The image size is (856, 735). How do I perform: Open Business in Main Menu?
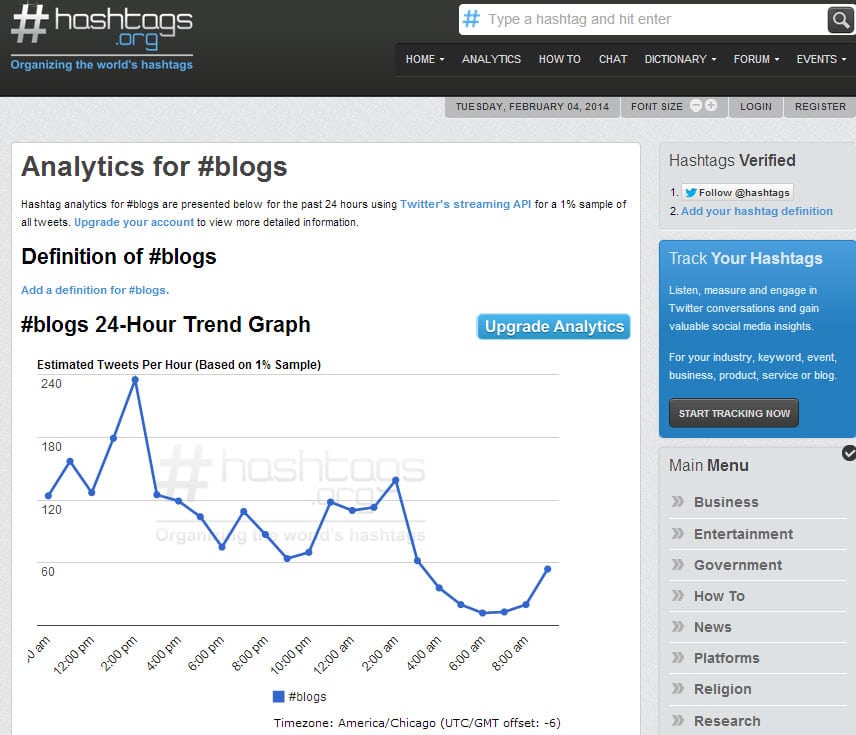[726, 502]
